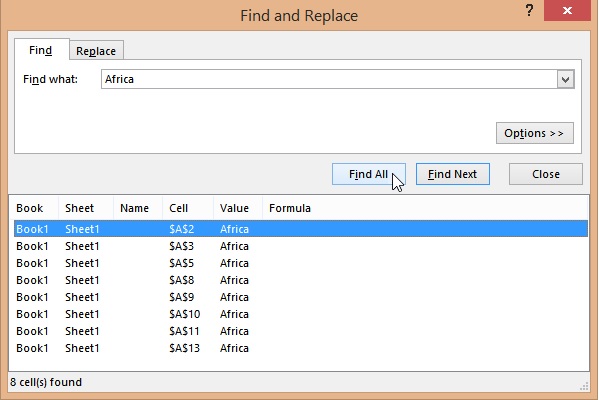
Task: Click the Find All button
Action: pos(369,174)
